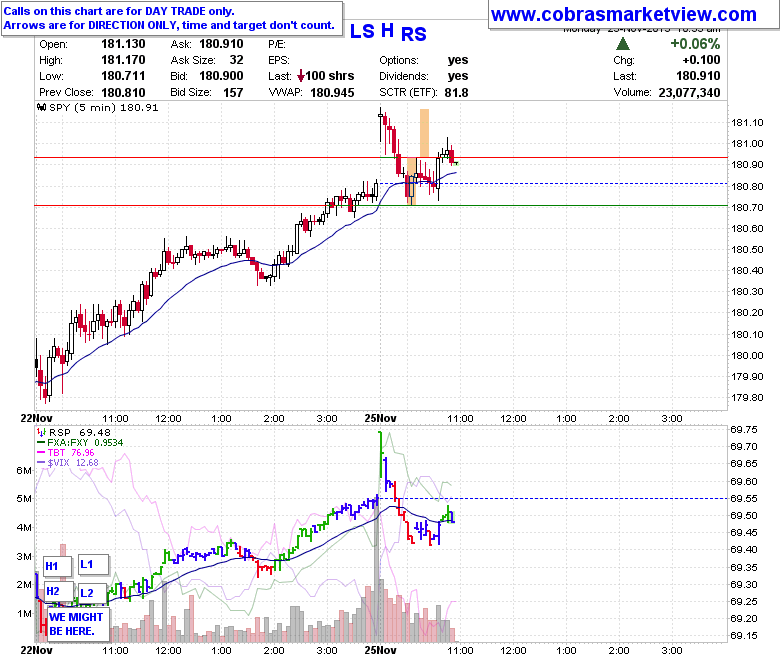Select the Chg value +0.100
Image resolution: width=780 pixels, height=659 pixels.
pos(701,60)
